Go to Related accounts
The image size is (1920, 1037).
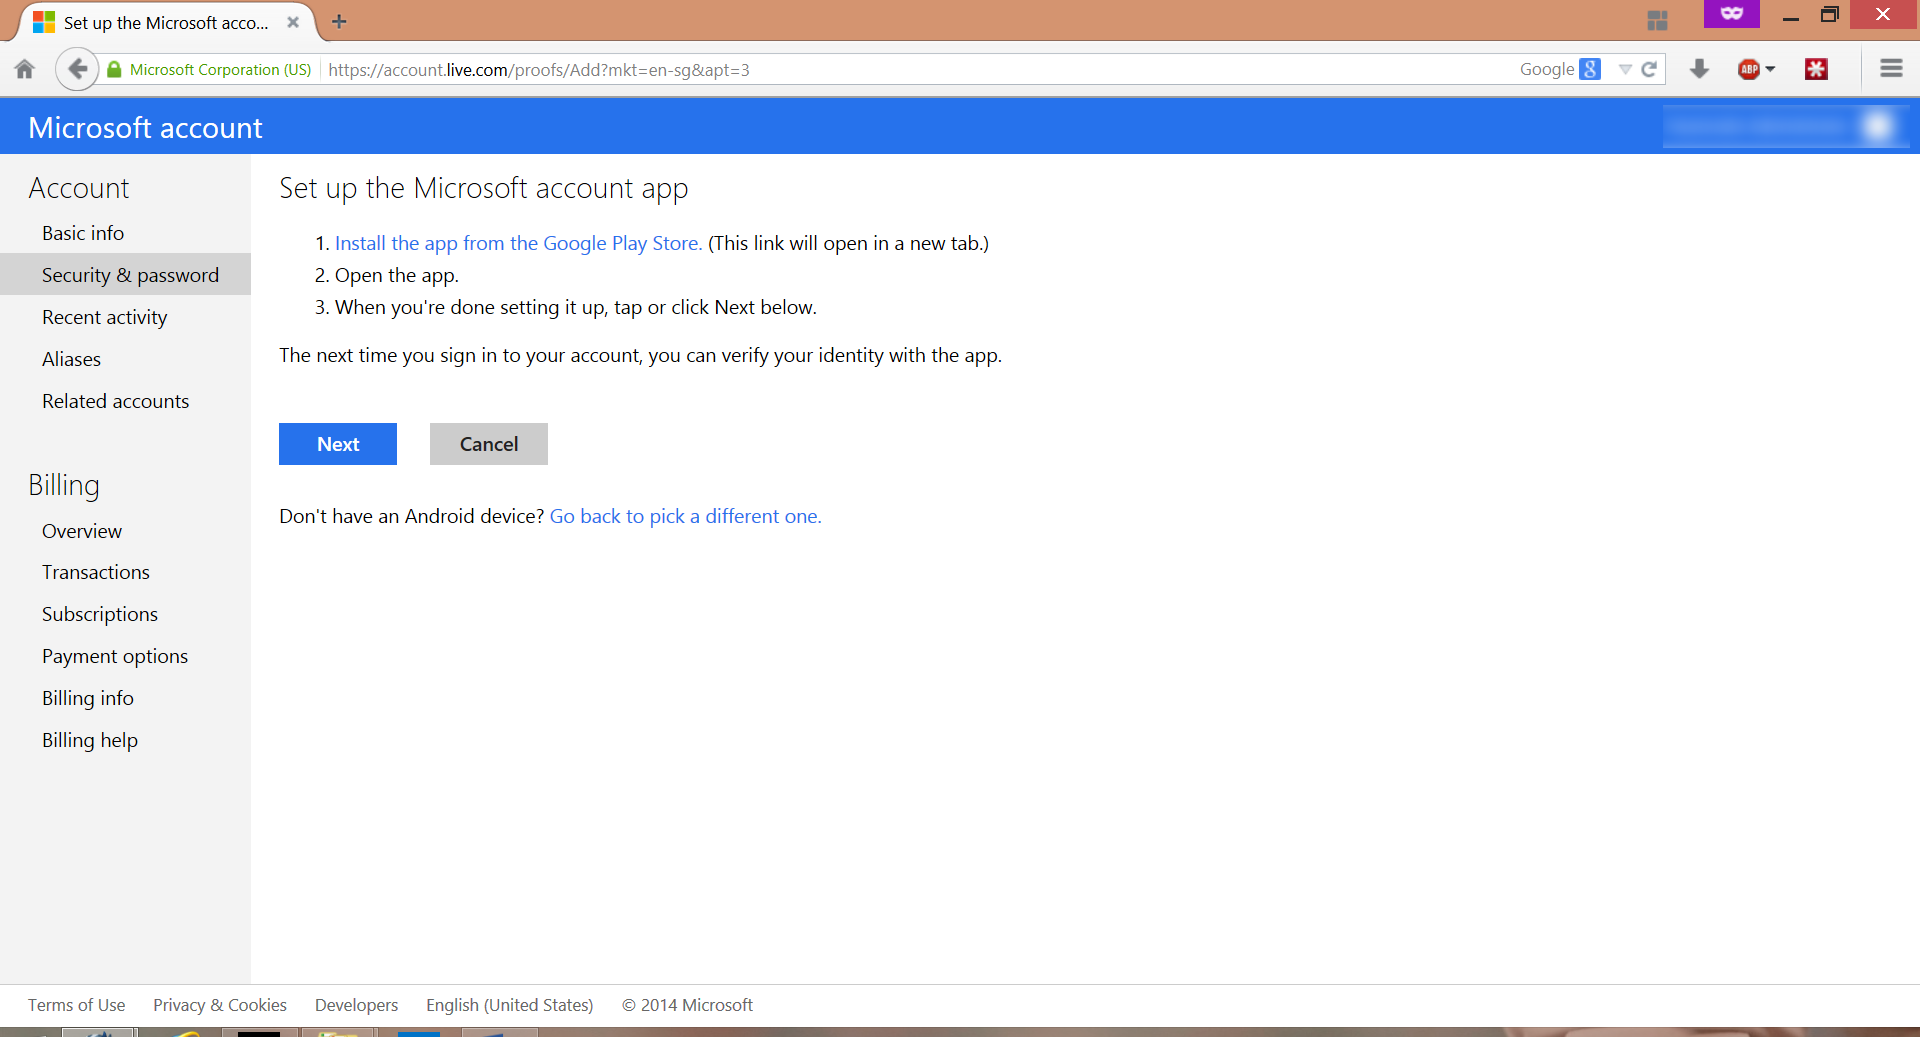[115, 401]
